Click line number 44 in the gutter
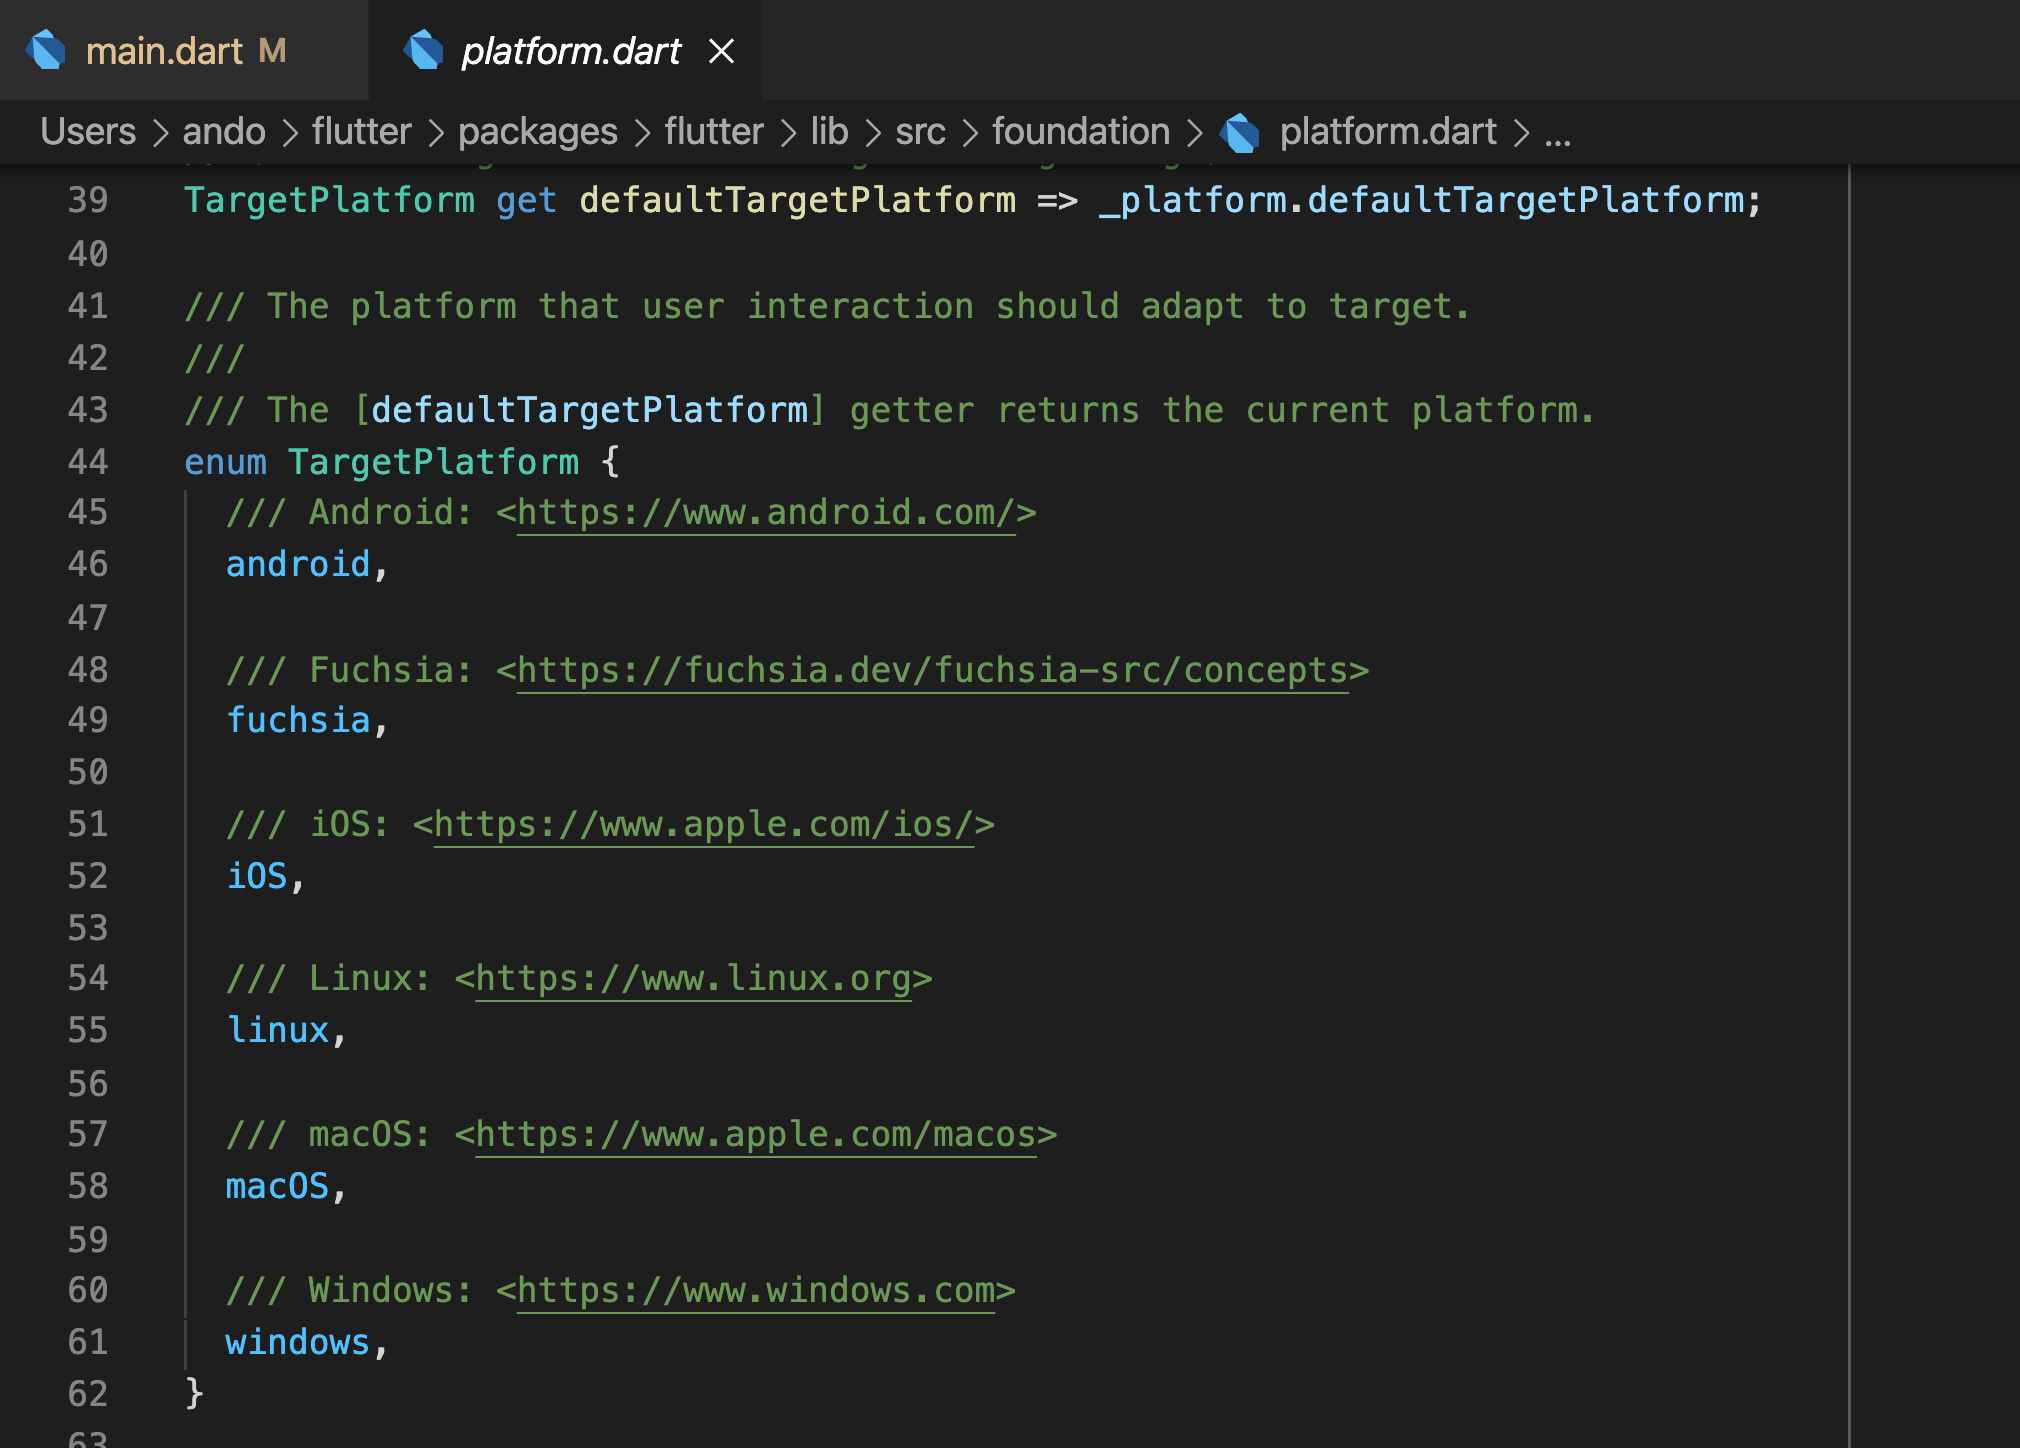 (x=88, y=461)
